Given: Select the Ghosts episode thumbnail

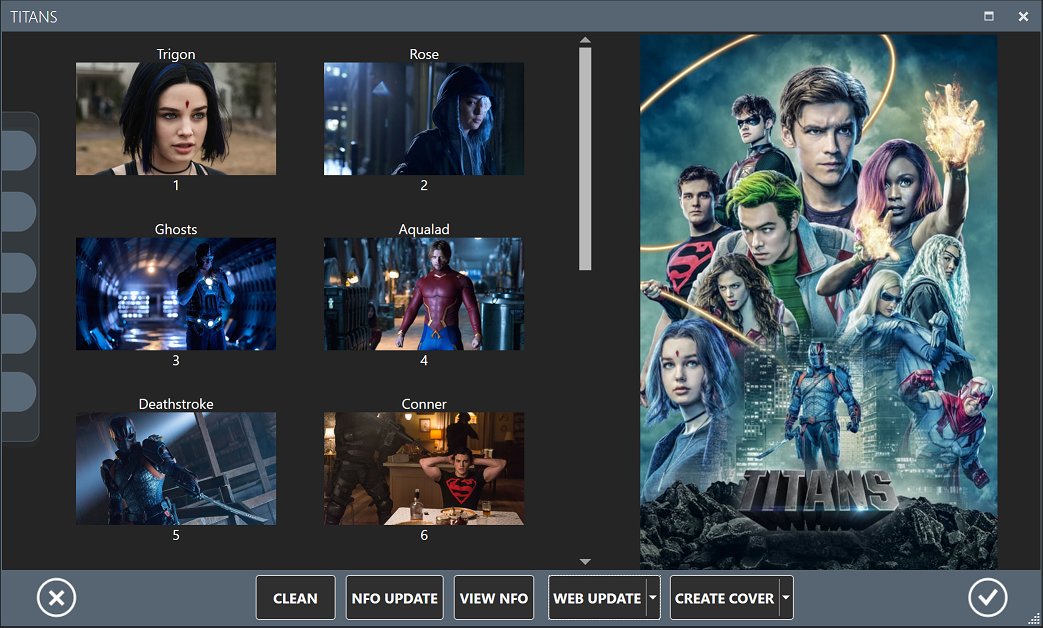Looking at the screenshot, I should pos(176,294).
